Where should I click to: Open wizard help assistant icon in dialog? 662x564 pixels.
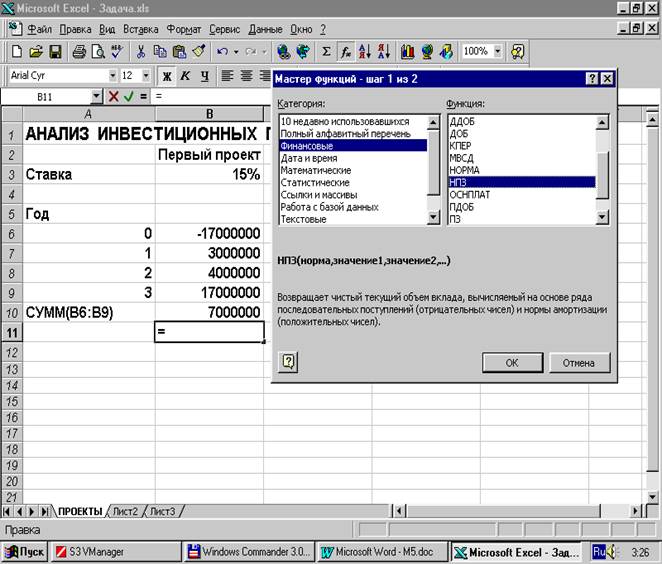[x=288, y=362]
